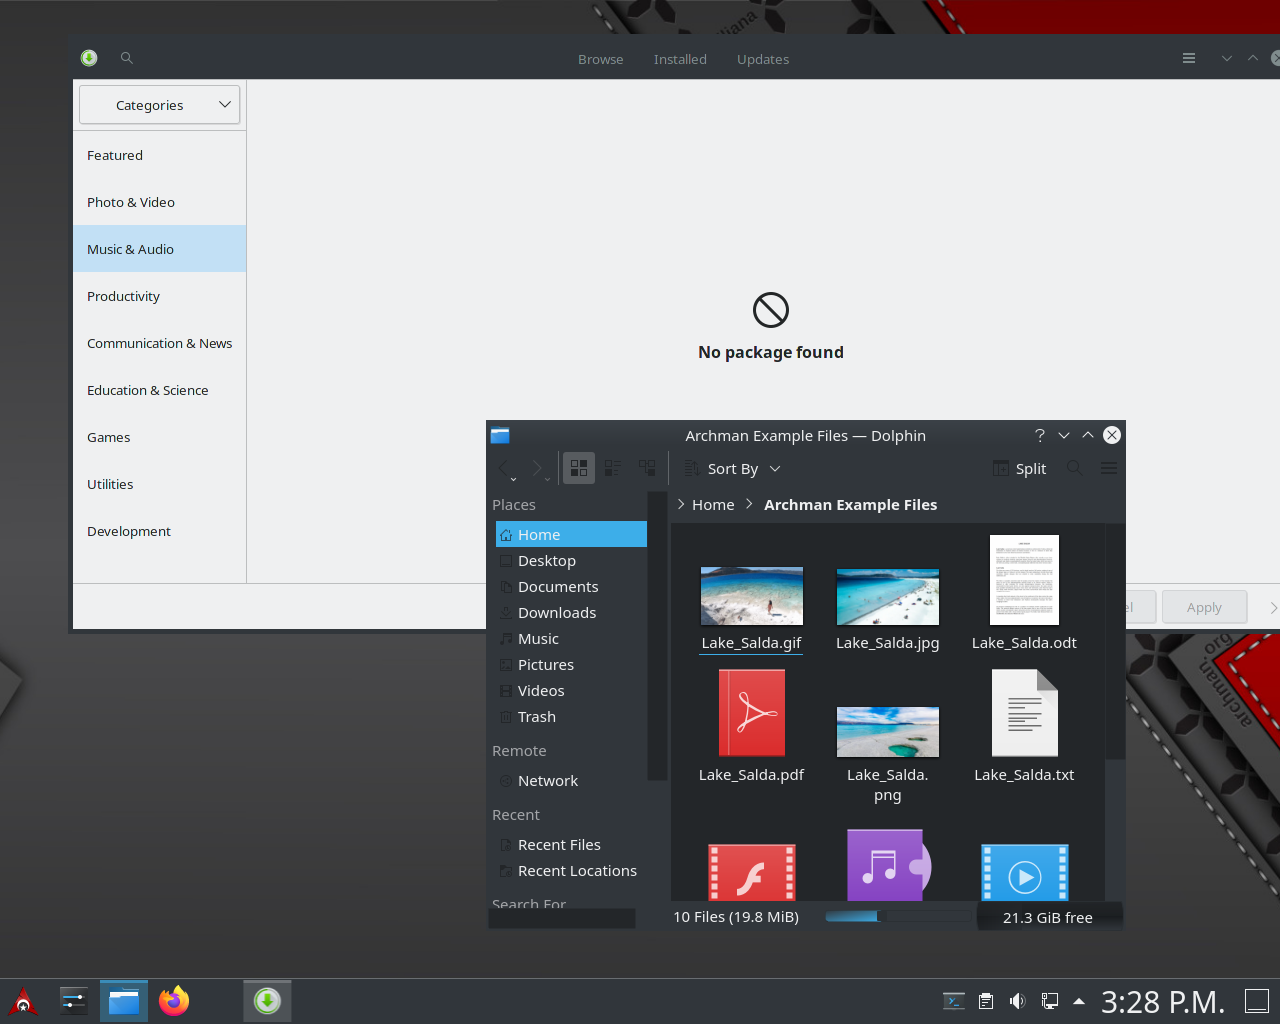Go back using Dolphin's back arrow
Screen dimensions: 1280x1024
pos(505,468)
